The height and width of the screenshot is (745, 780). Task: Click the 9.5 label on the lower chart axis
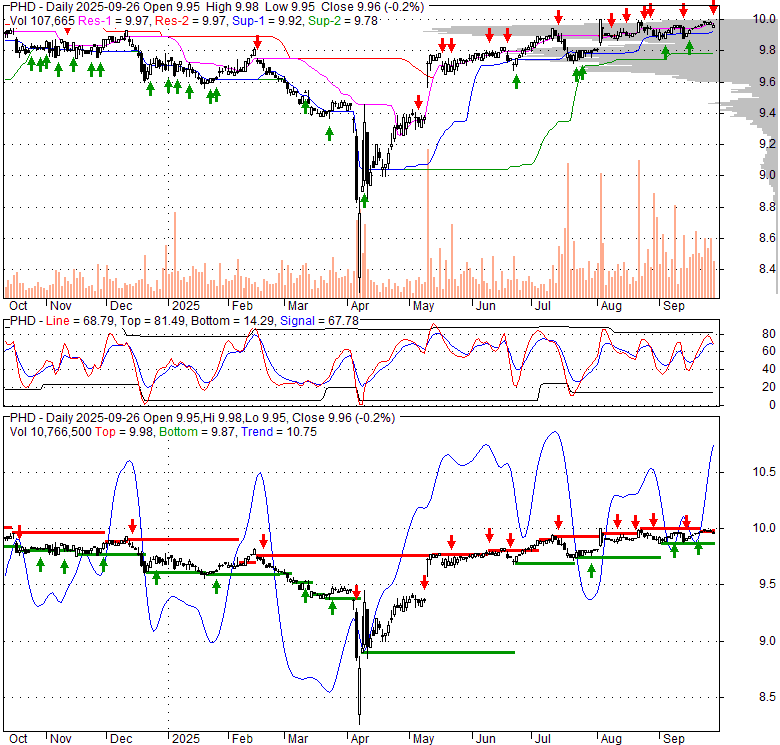(x=767, y=584)
